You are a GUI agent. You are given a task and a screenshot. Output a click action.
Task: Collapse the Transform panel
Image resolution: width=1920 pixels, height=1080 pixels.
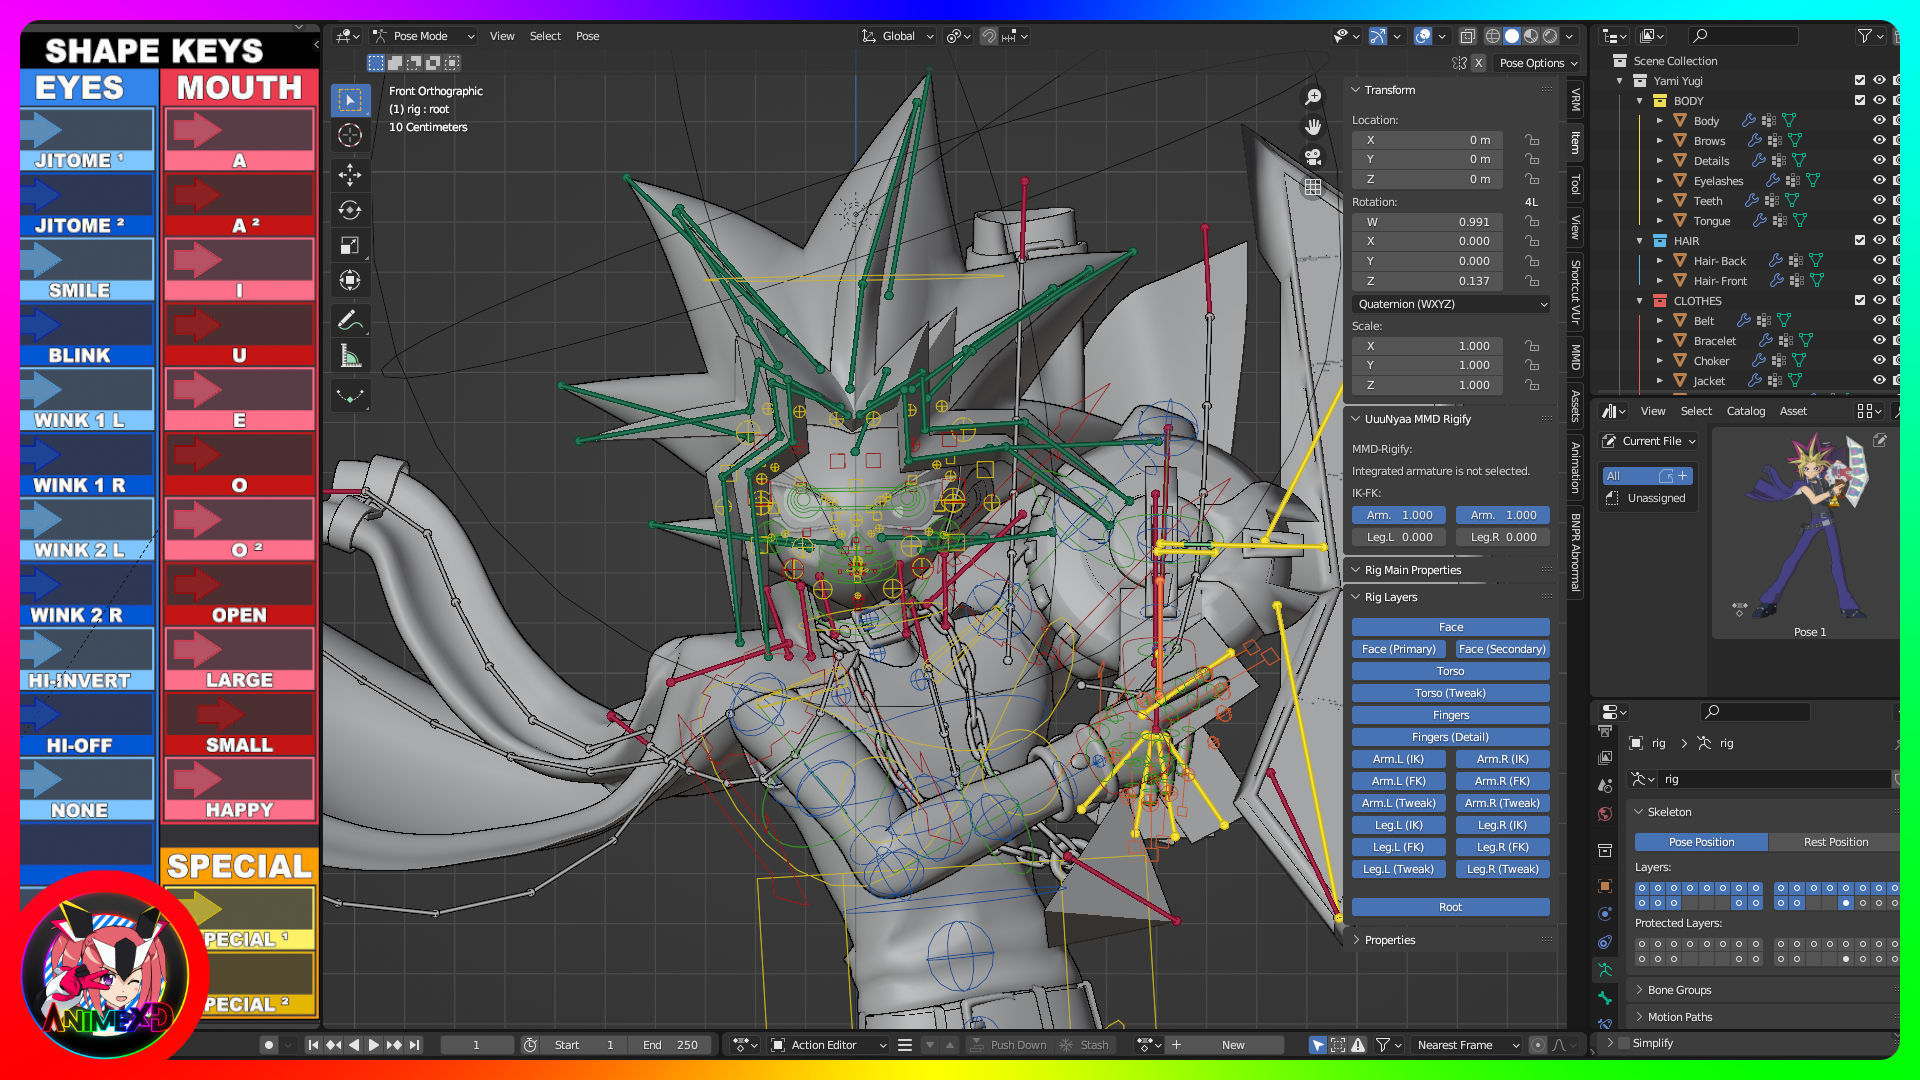click(x=1356, y=90)
